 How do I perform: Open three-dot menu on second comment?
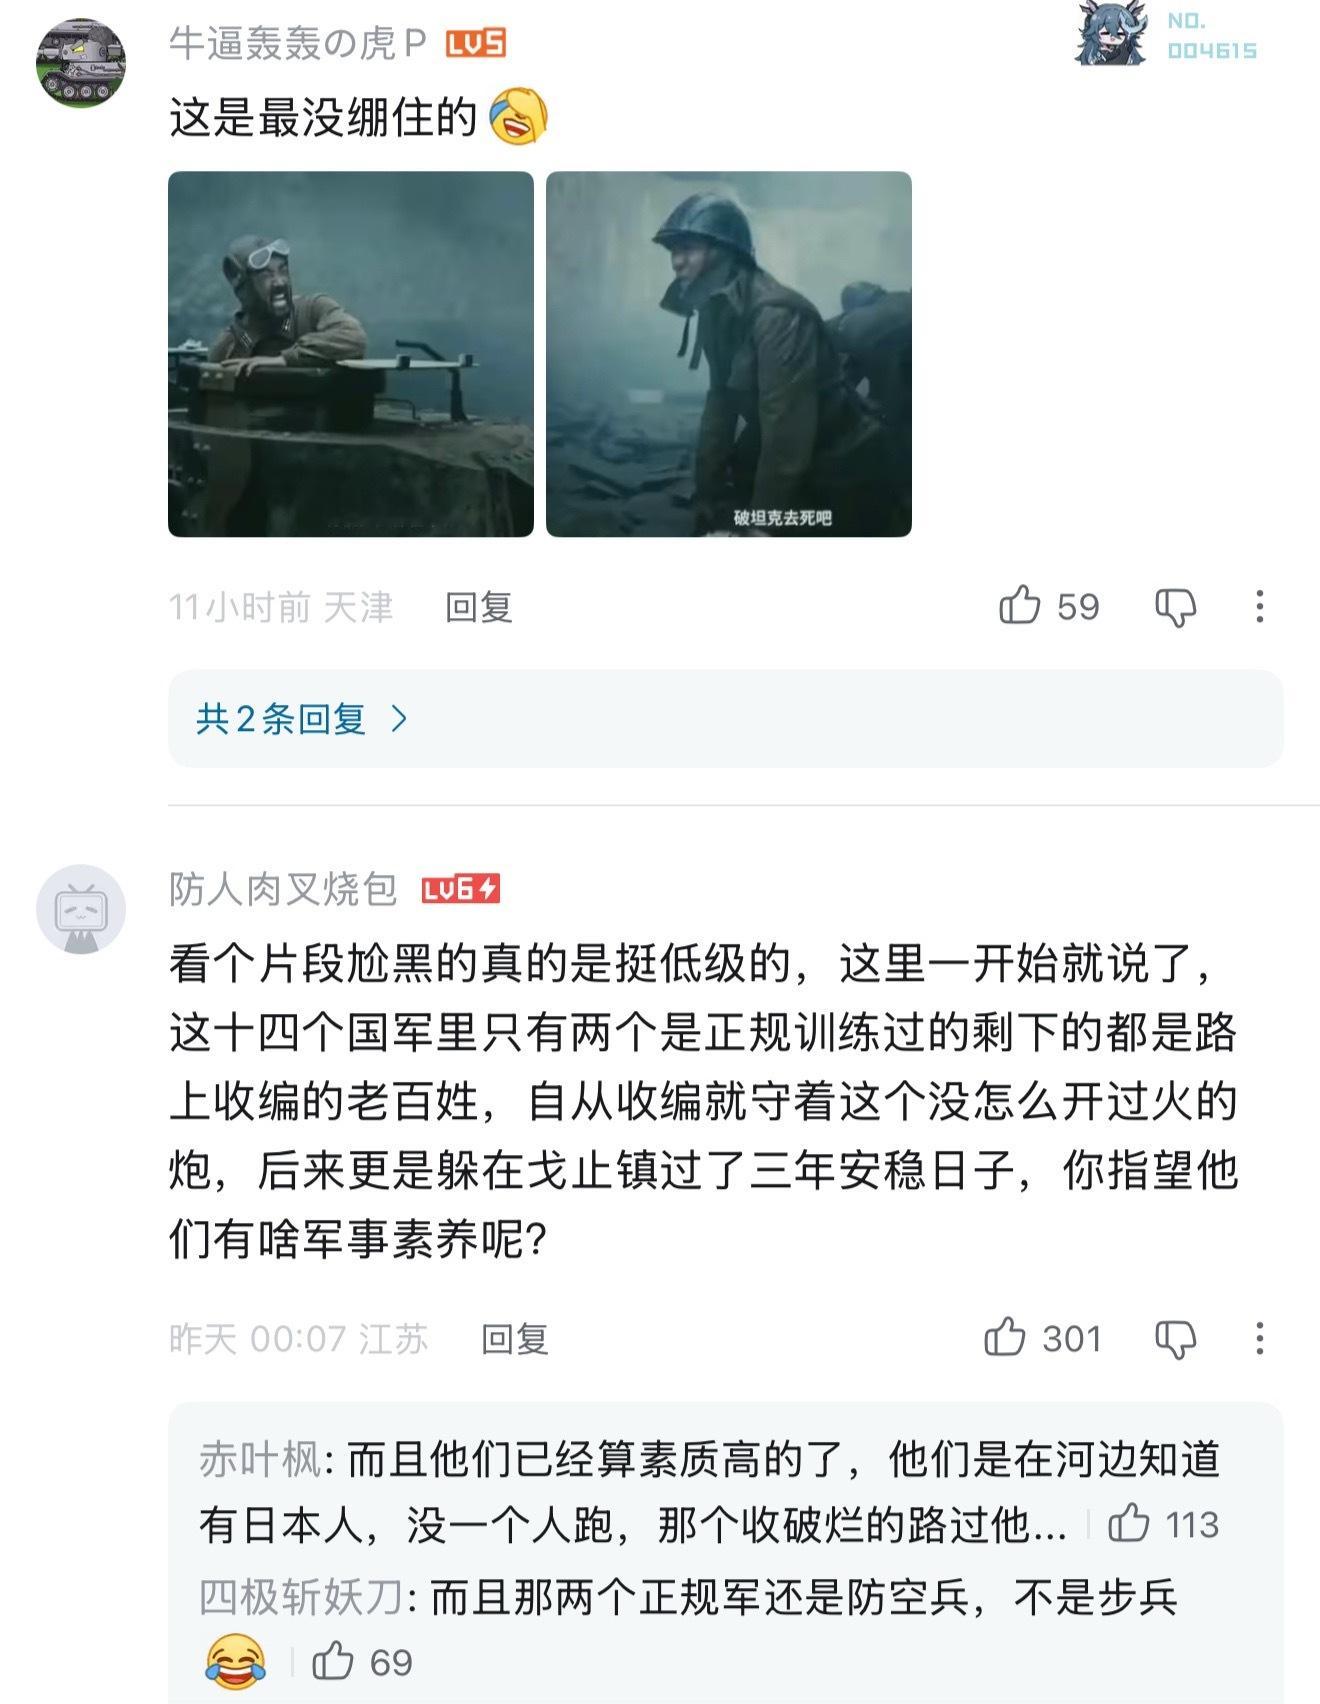coord(1259,1338)
